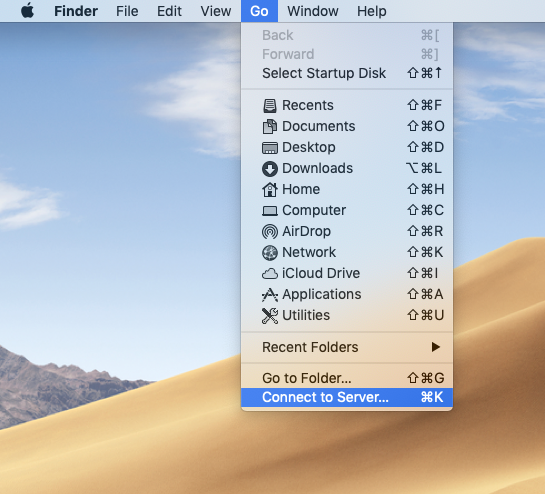This screenshot has height=494, width=545.
Task: Choose Connect to Server… in Go menu
Action: click(x=347, y=397)
